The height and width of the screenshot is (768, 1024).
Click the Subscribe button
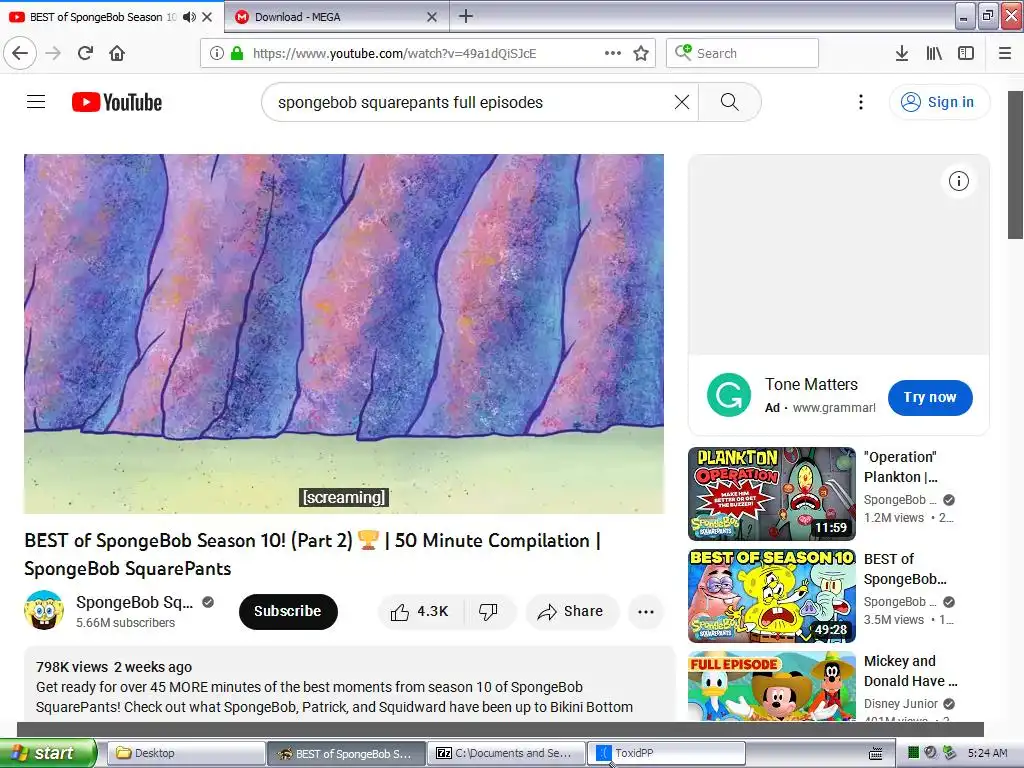click(288, 611)
